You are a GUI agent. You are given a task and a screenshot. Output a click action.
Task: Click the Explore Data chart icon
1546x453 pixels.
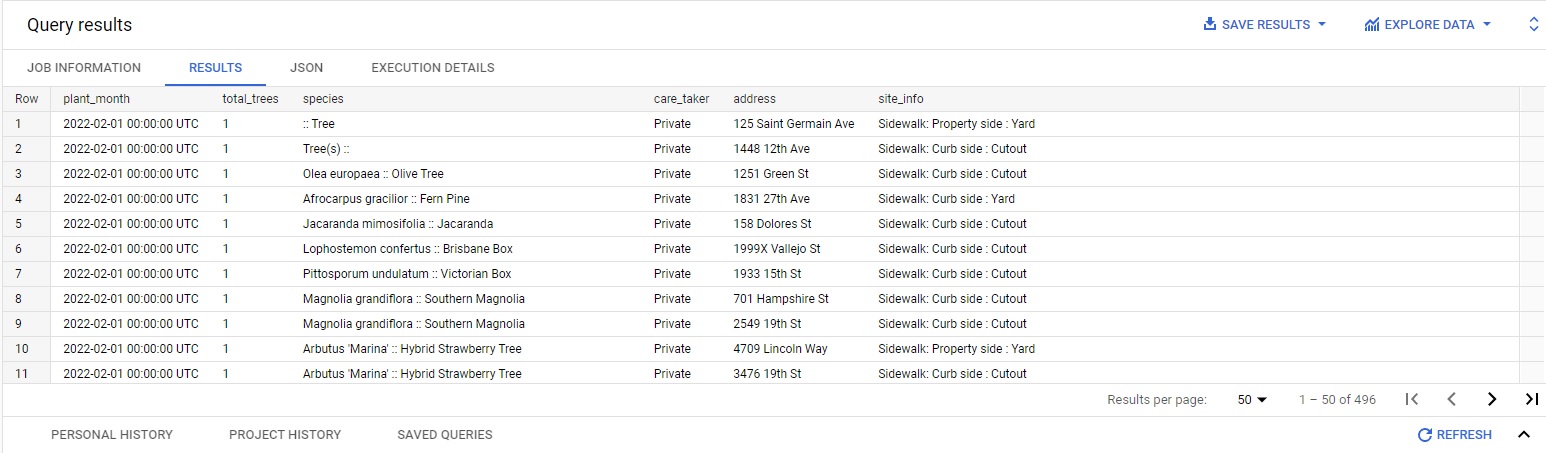(x=1372, y=24)
